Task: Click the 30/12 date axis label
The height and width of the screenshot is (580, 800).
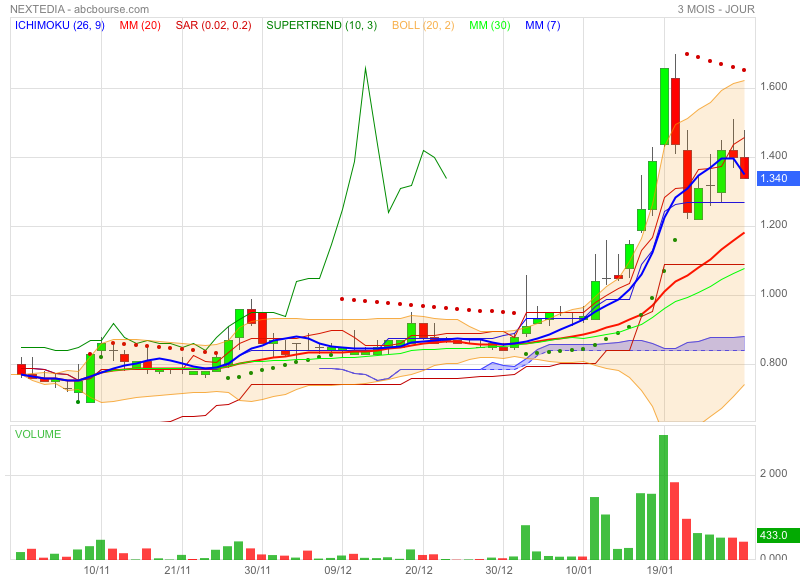Action: click(x=498, y=570)
